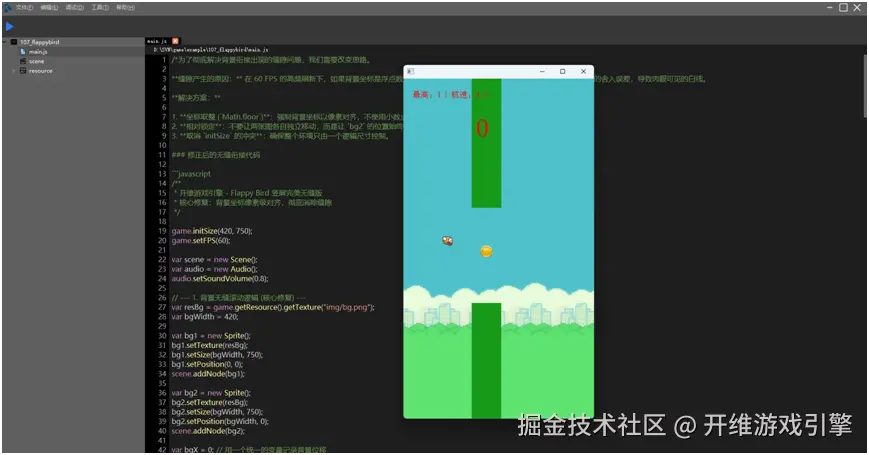This screenshot has height=455, width=869.
Task: Select main.js in the project tree
Action: [x=38, y=52]
